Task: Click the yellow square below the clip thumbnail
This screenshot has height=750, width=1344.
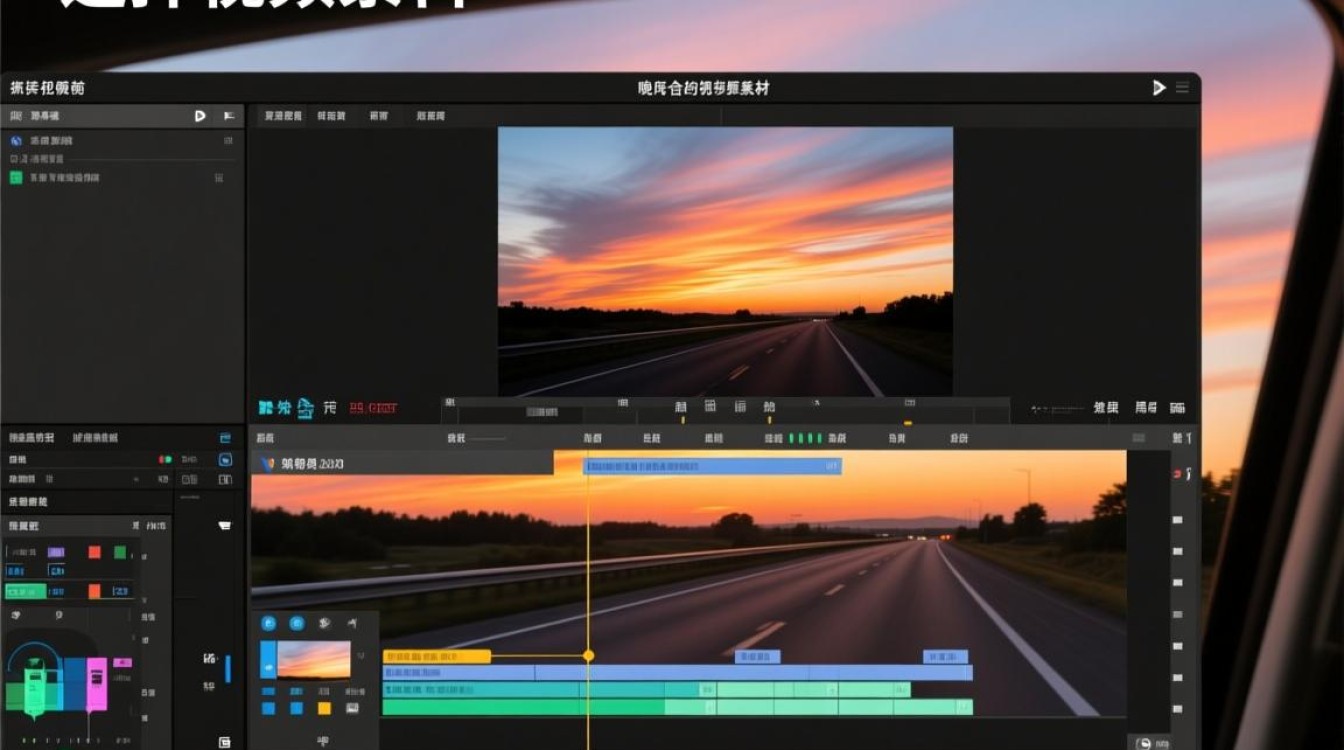Action: click(x=324, y=708)
